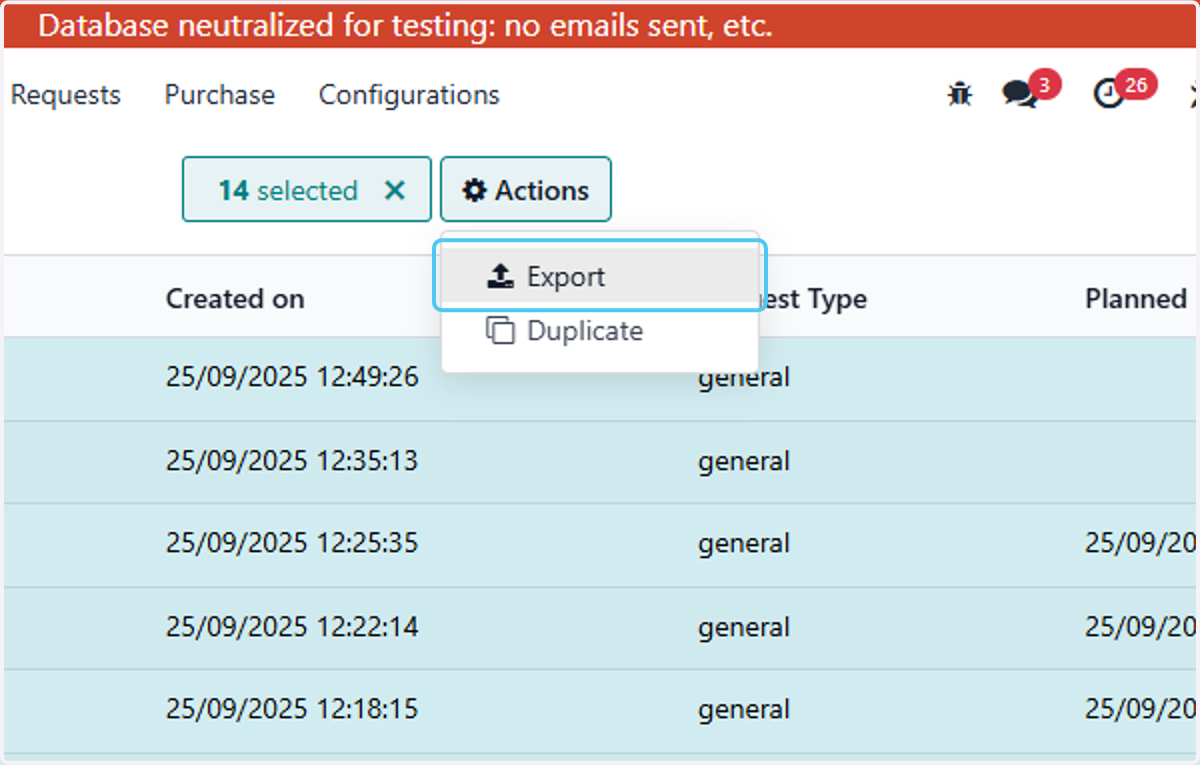Choose Export from the Actions menu
The image size is (1200, 765).
600,276
